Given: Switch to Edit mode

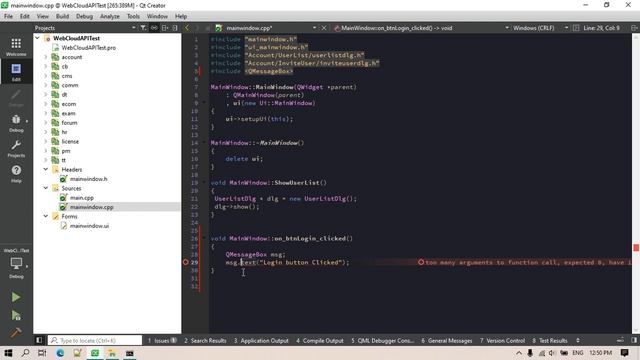Looking at the screenshot, I should tap(16, 72).
